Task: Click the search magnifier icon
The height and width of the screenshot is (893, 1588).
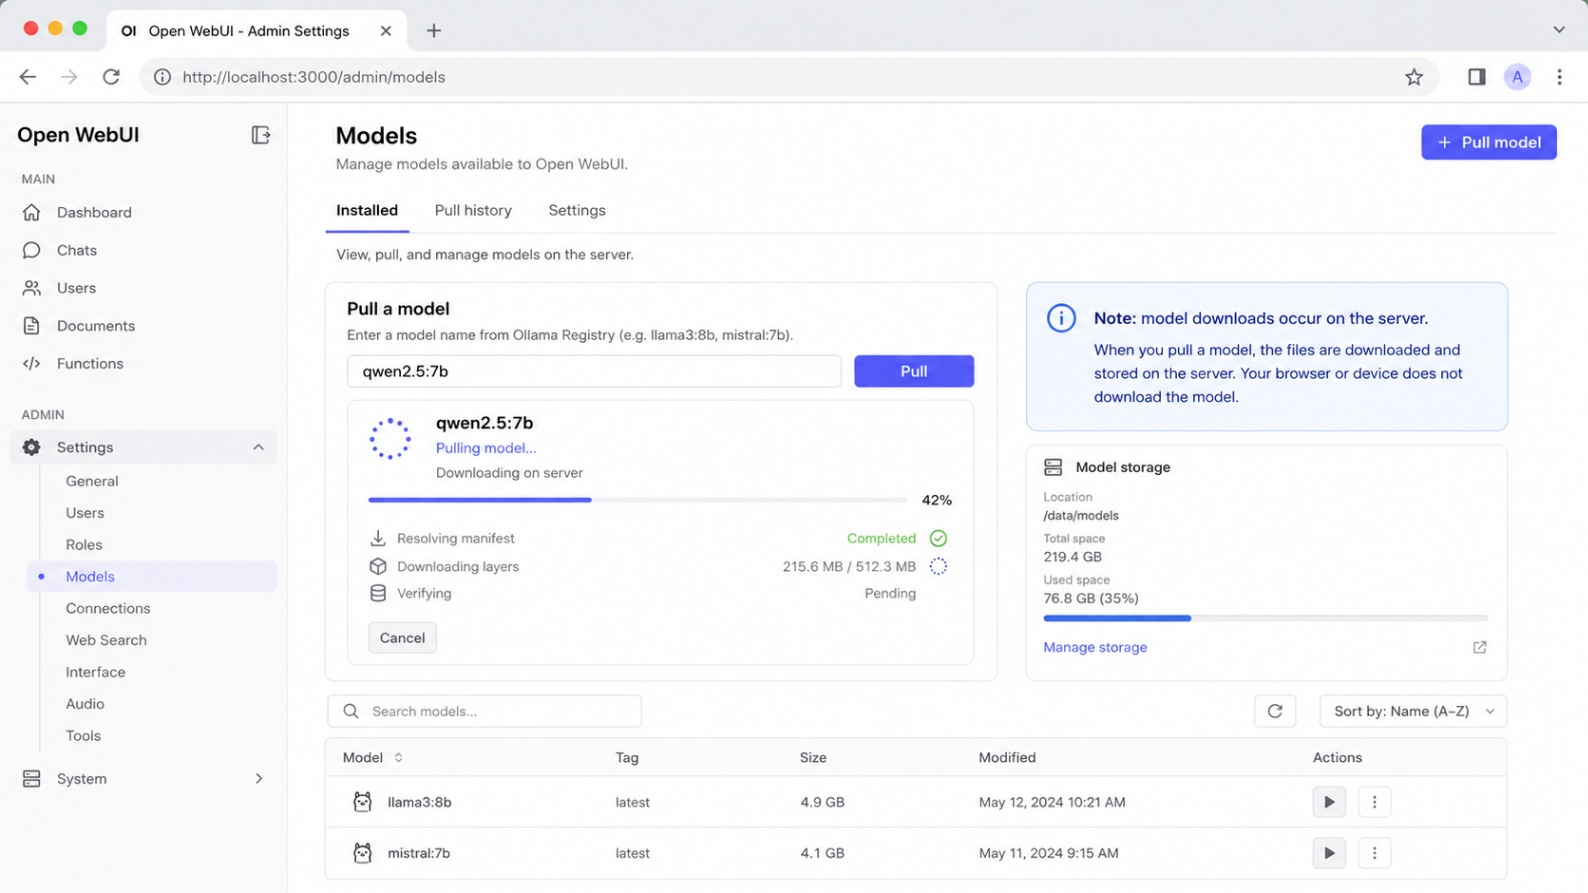Action: coord(351,711)
